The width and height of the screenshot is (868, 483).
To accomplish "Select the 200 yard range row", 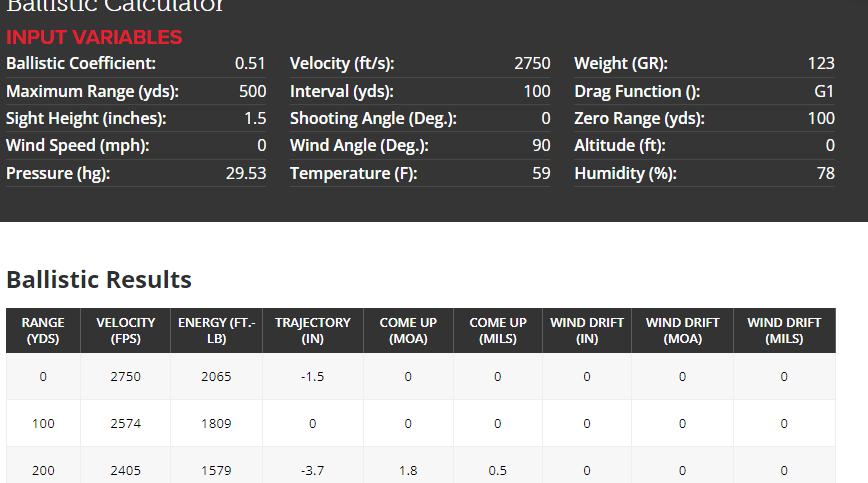I will 421,470.
